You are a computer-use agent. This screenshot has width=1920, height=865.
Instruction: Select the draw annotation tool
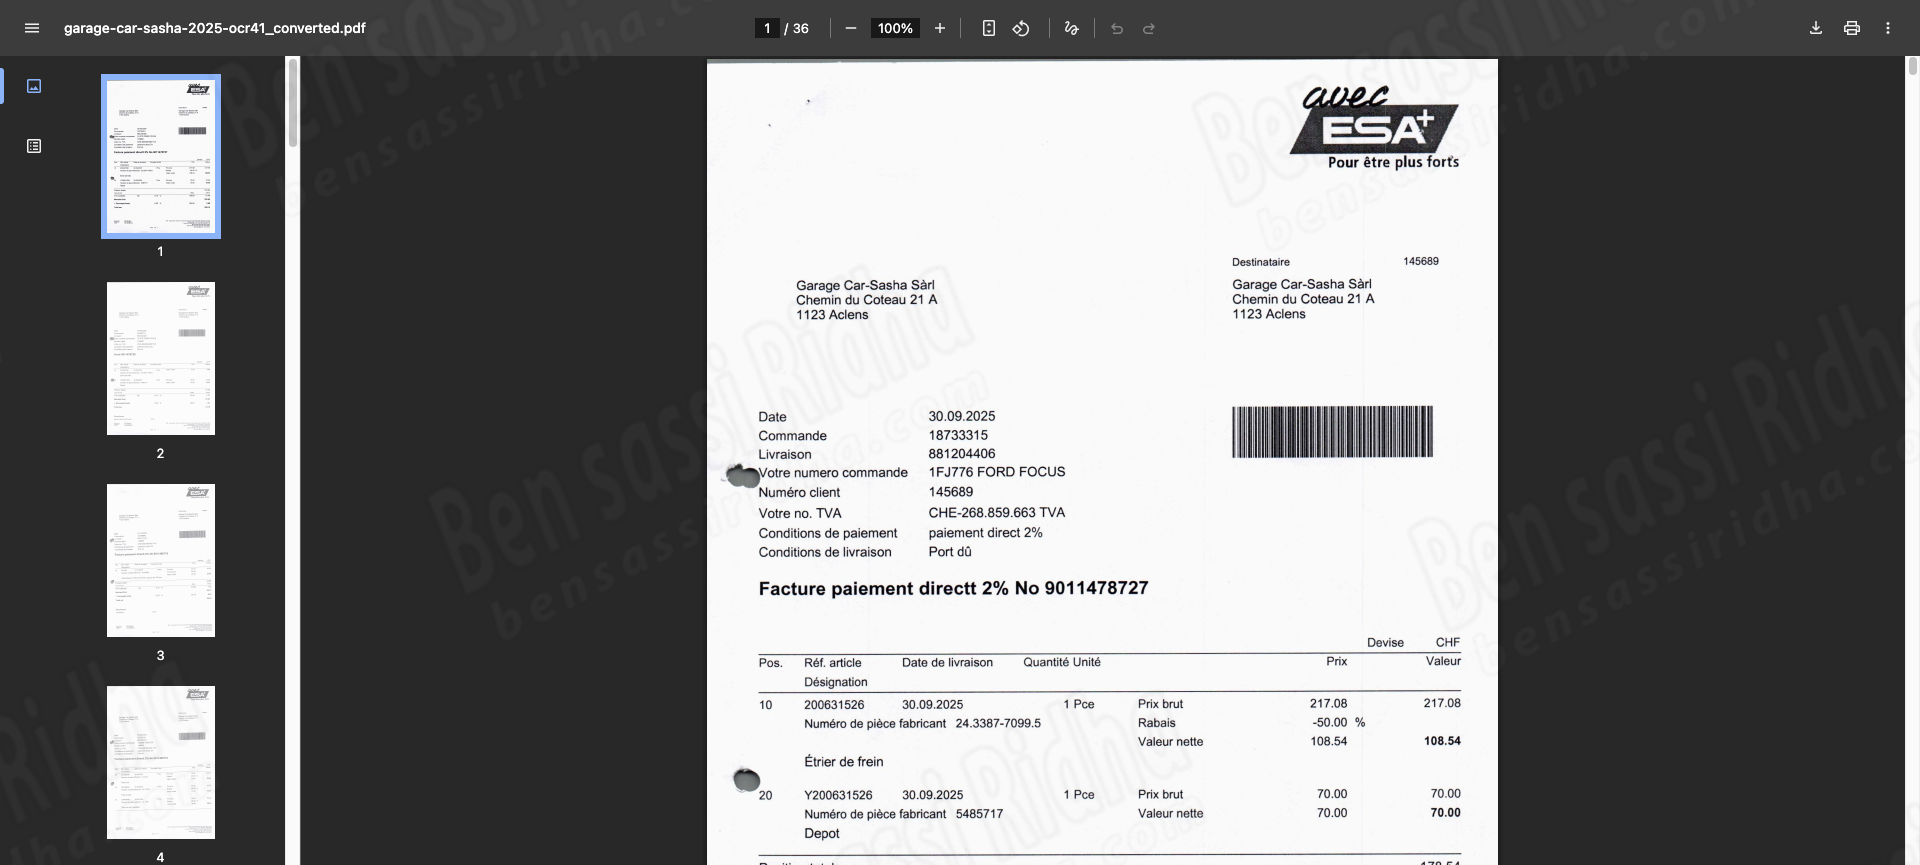click(1072, 28)
